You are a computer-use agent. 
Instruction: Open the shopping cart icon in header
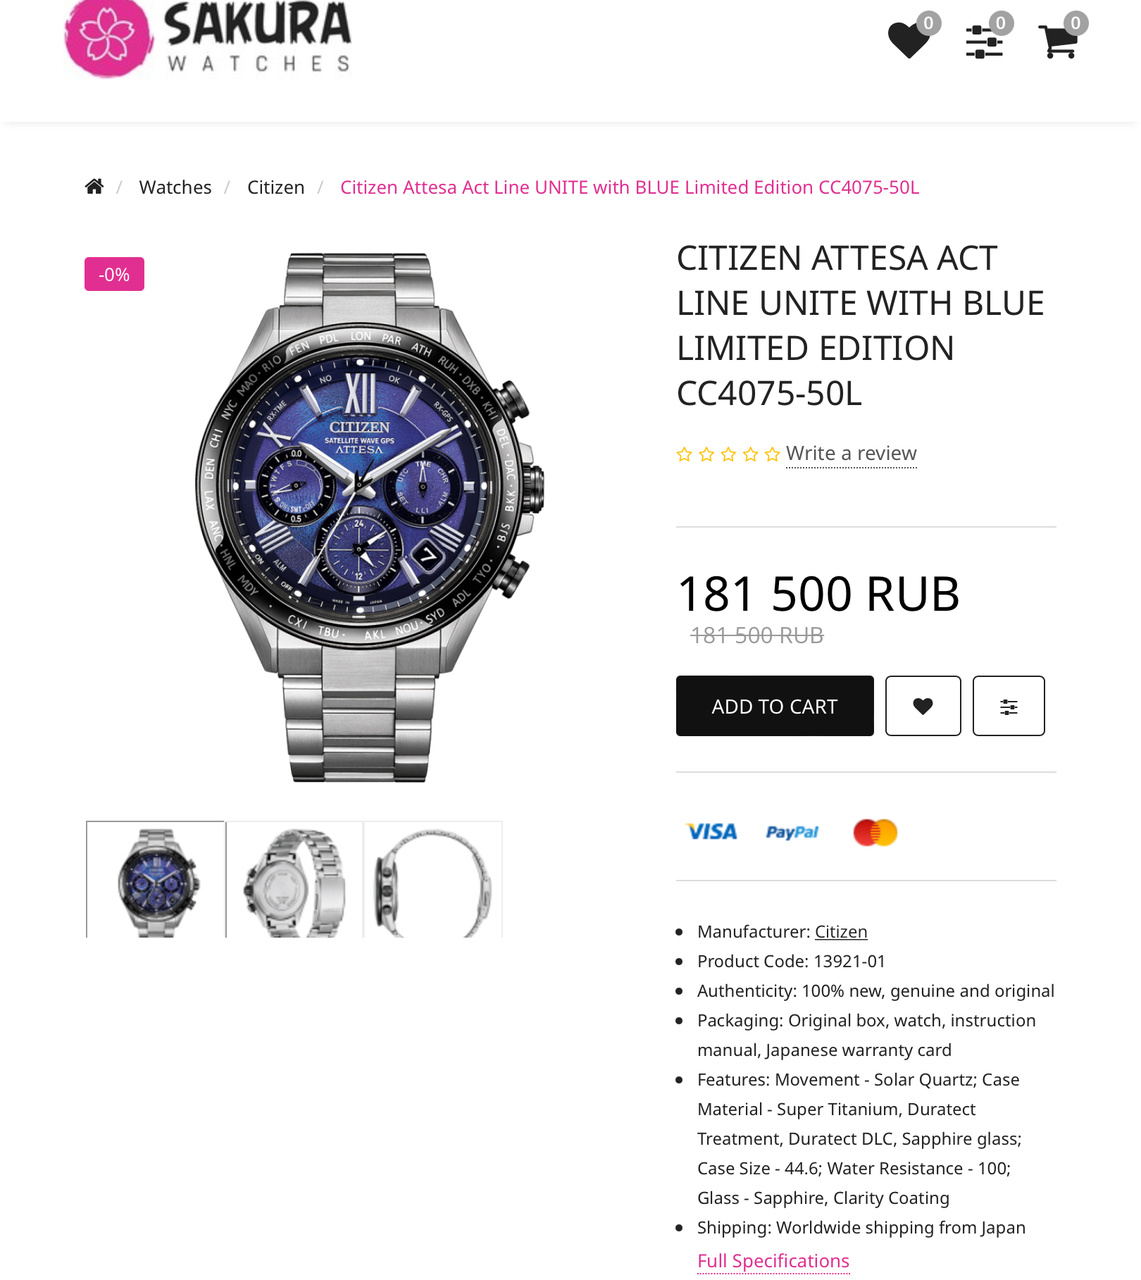click(1059, 41)
